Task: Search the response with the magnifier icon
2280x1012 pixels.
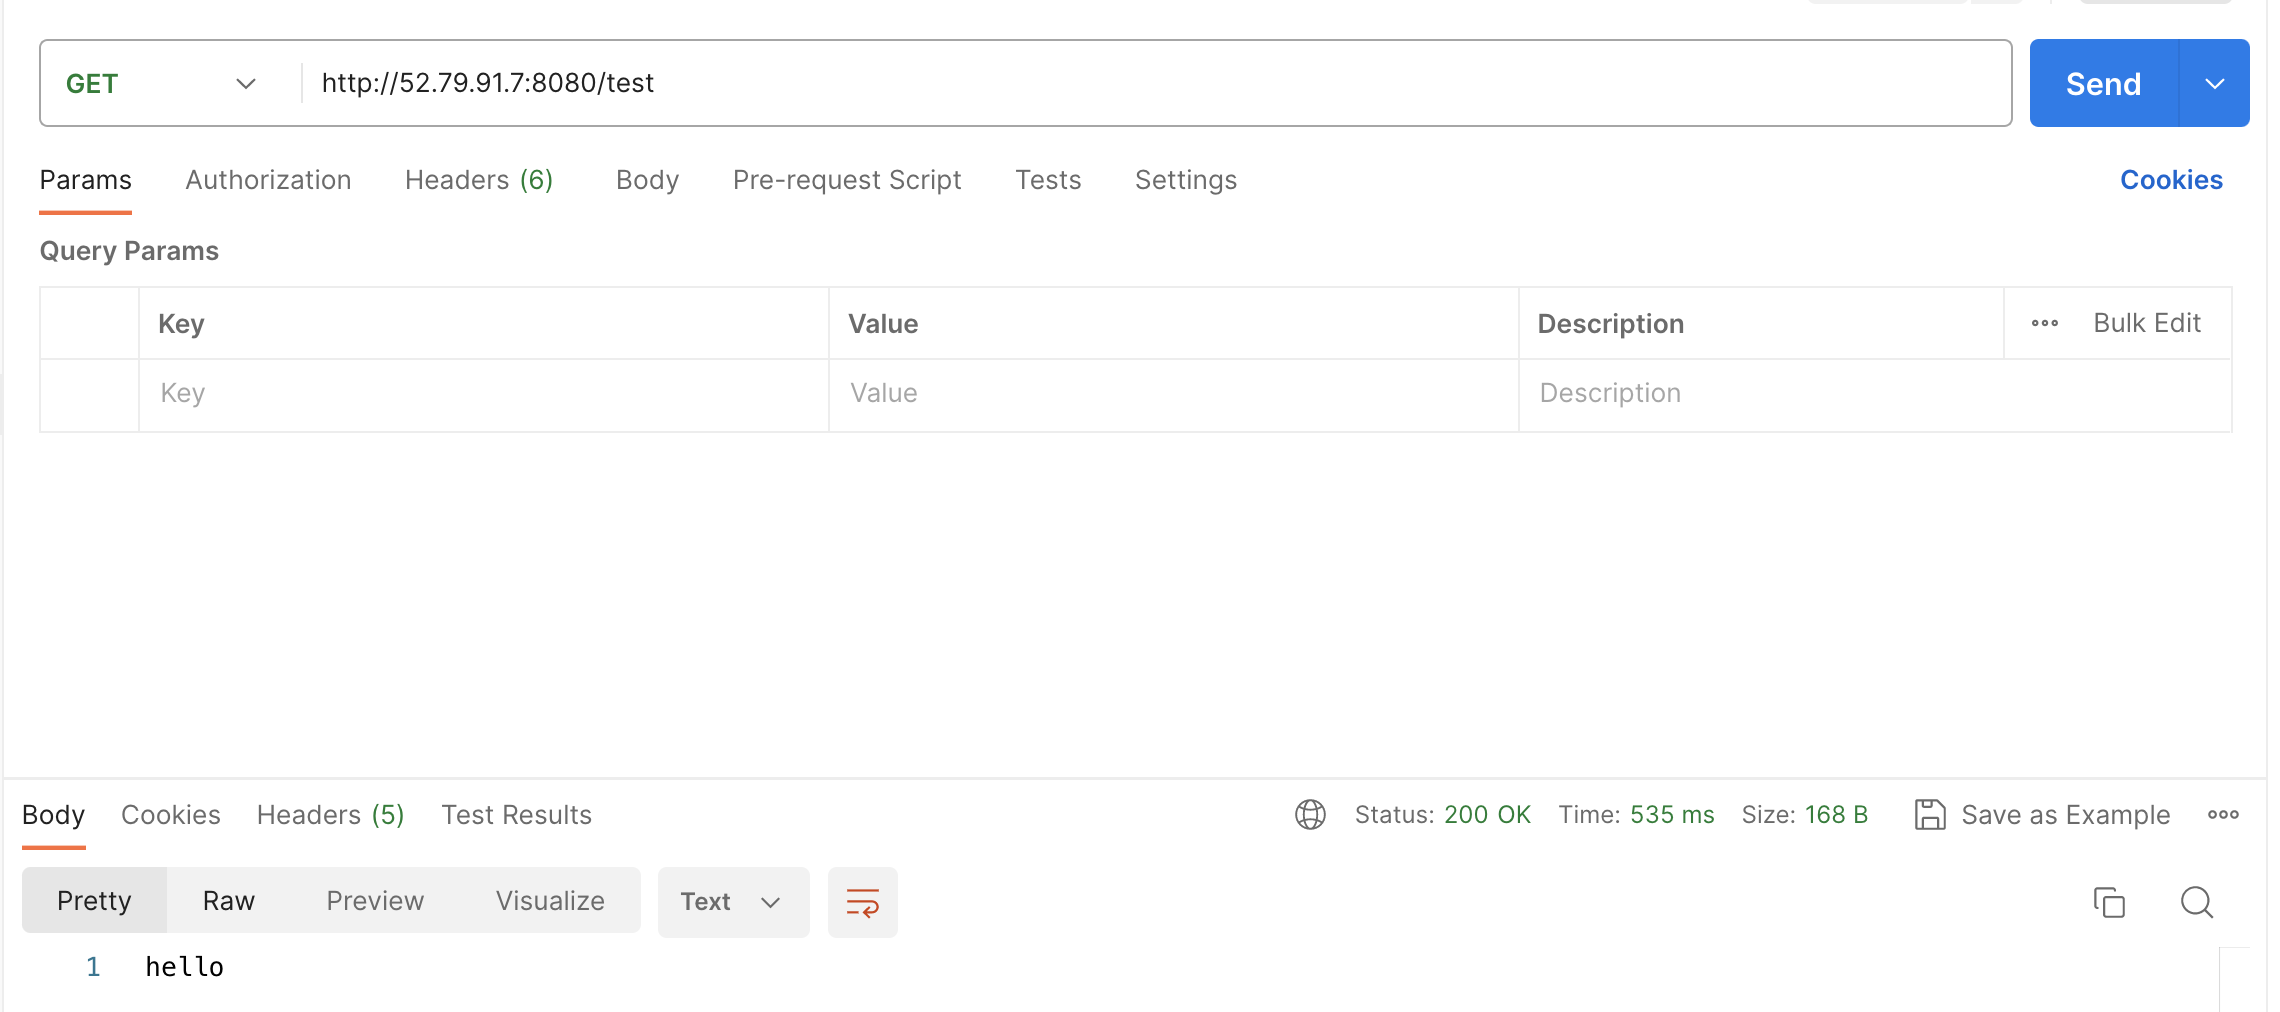Action: pos(2197,902)
